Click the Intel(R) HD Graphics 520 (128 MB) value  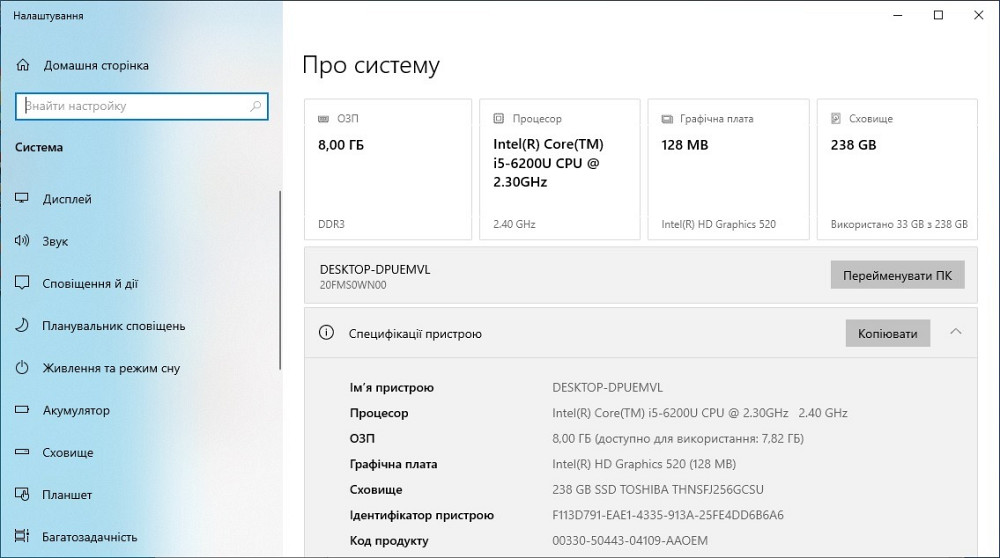(643, 464)
